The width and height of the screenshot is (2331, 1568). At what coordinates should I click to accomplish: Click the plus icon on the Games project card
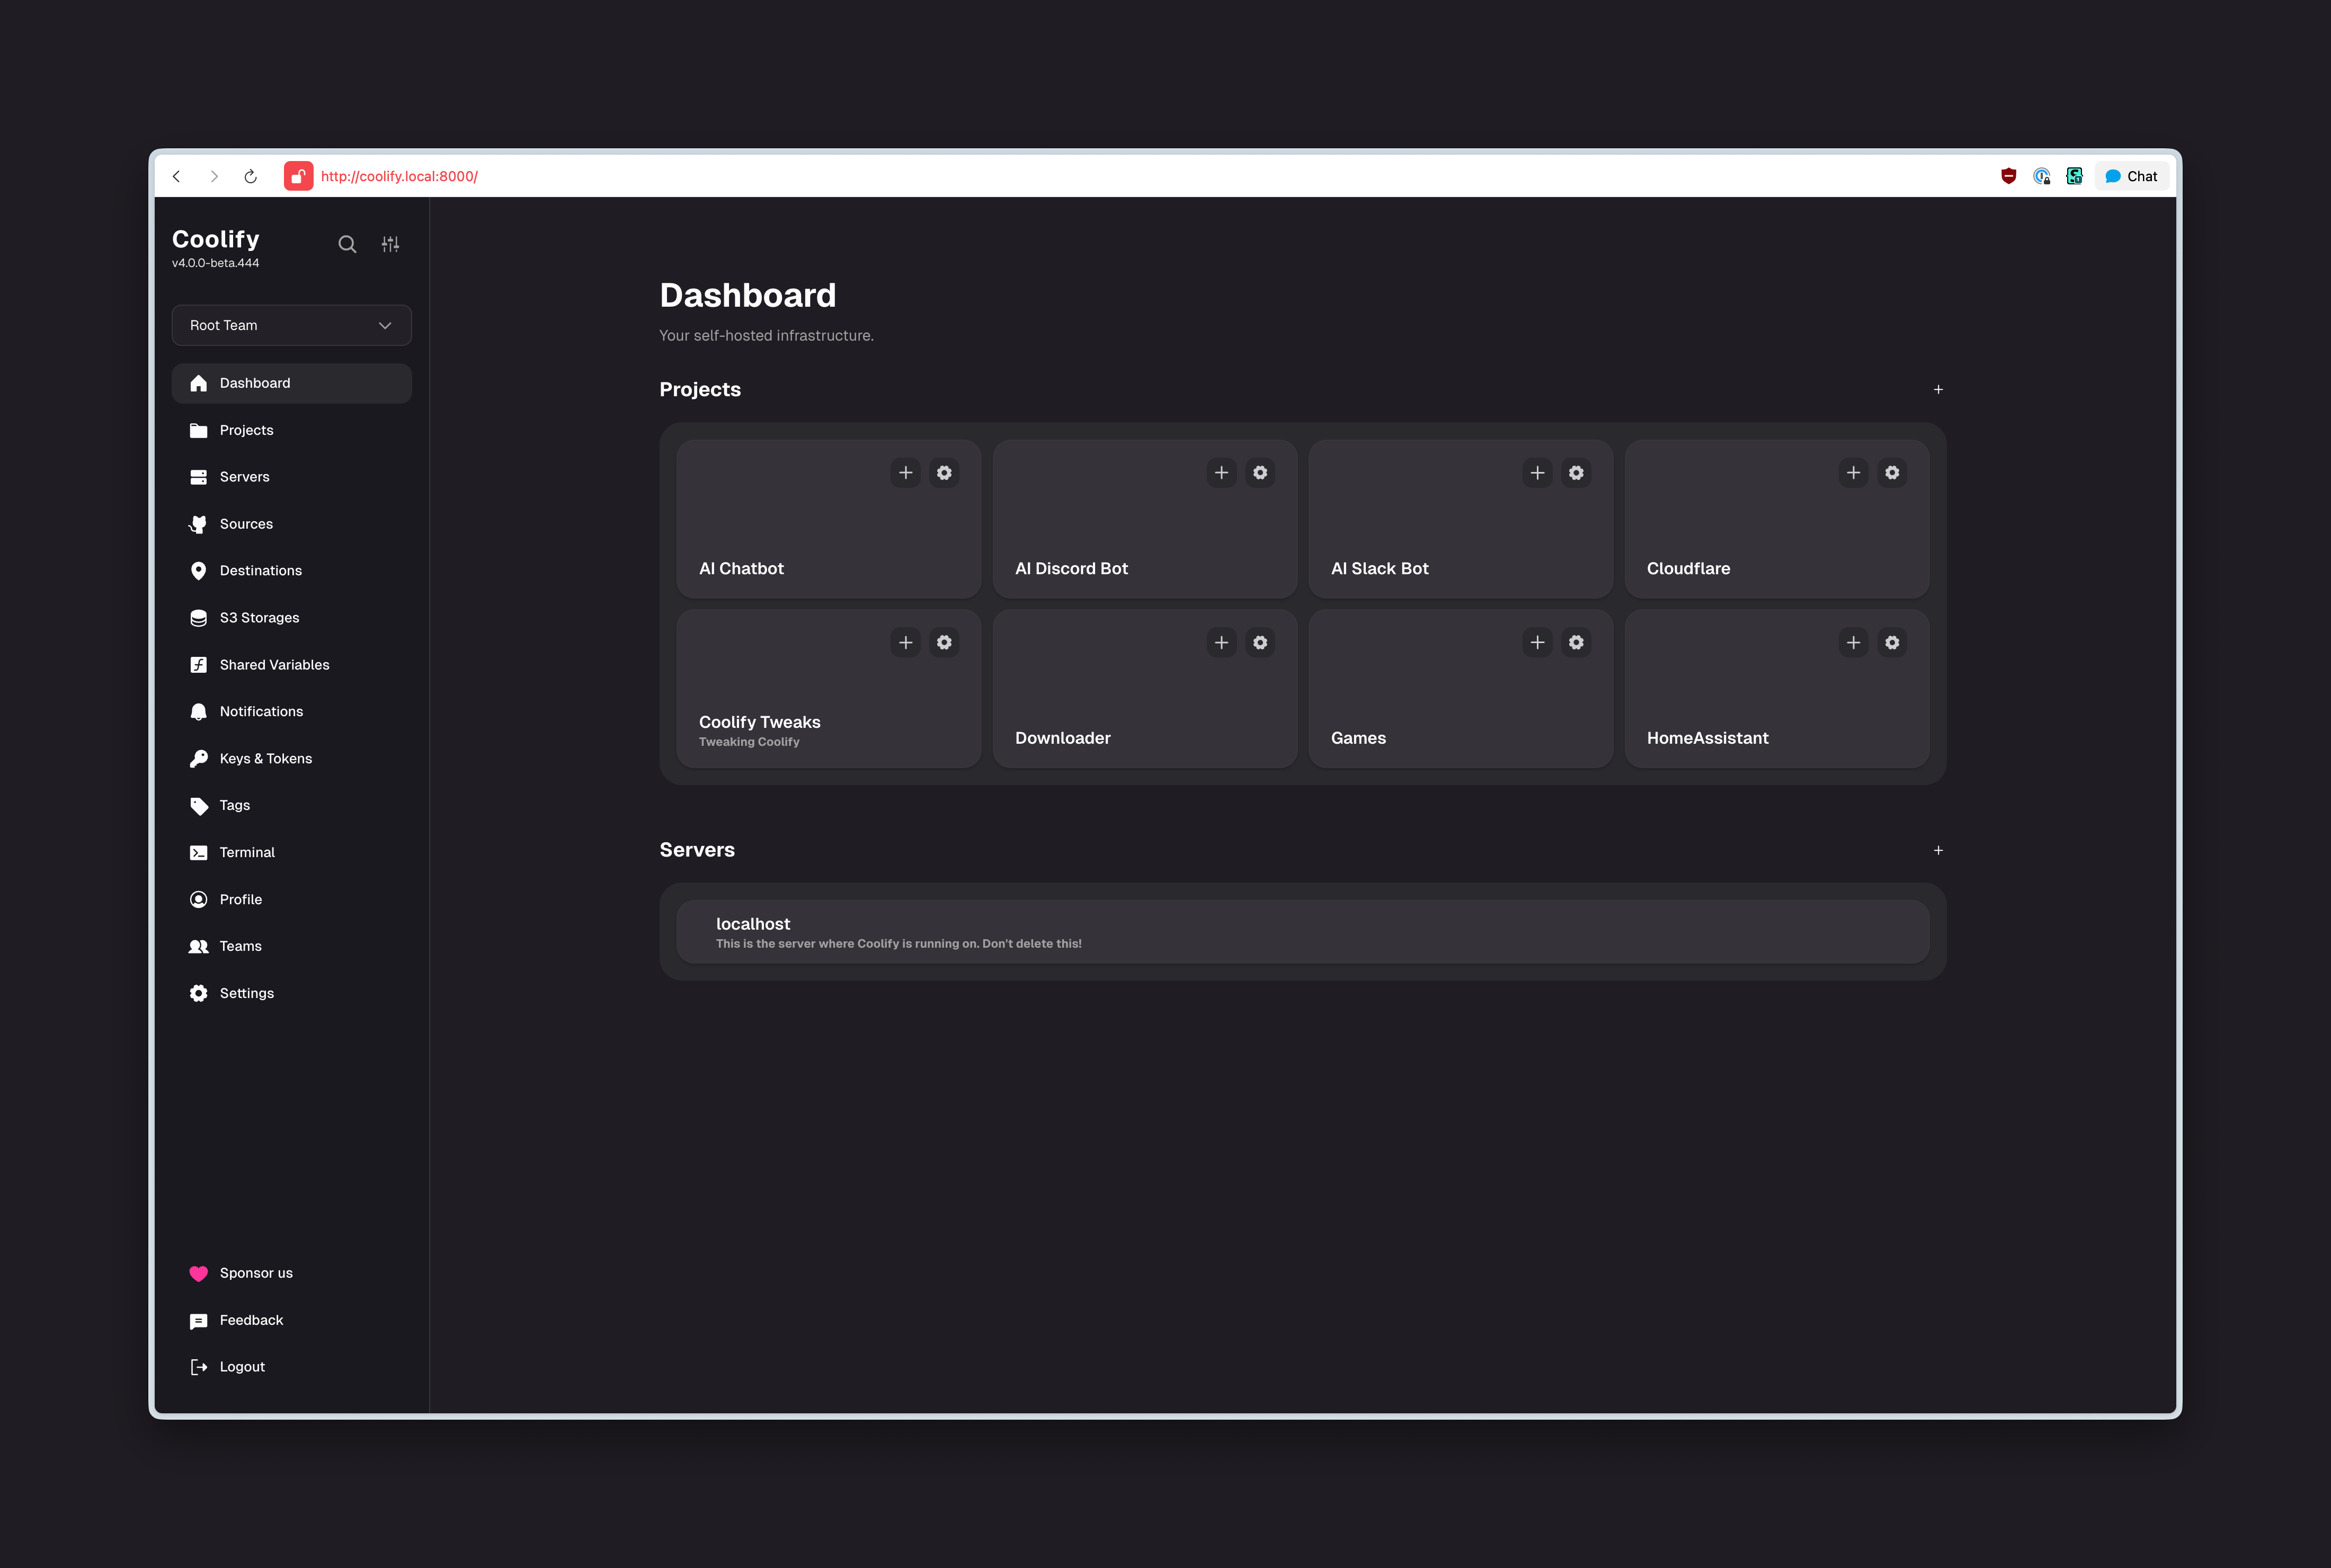pos(1537,642)
